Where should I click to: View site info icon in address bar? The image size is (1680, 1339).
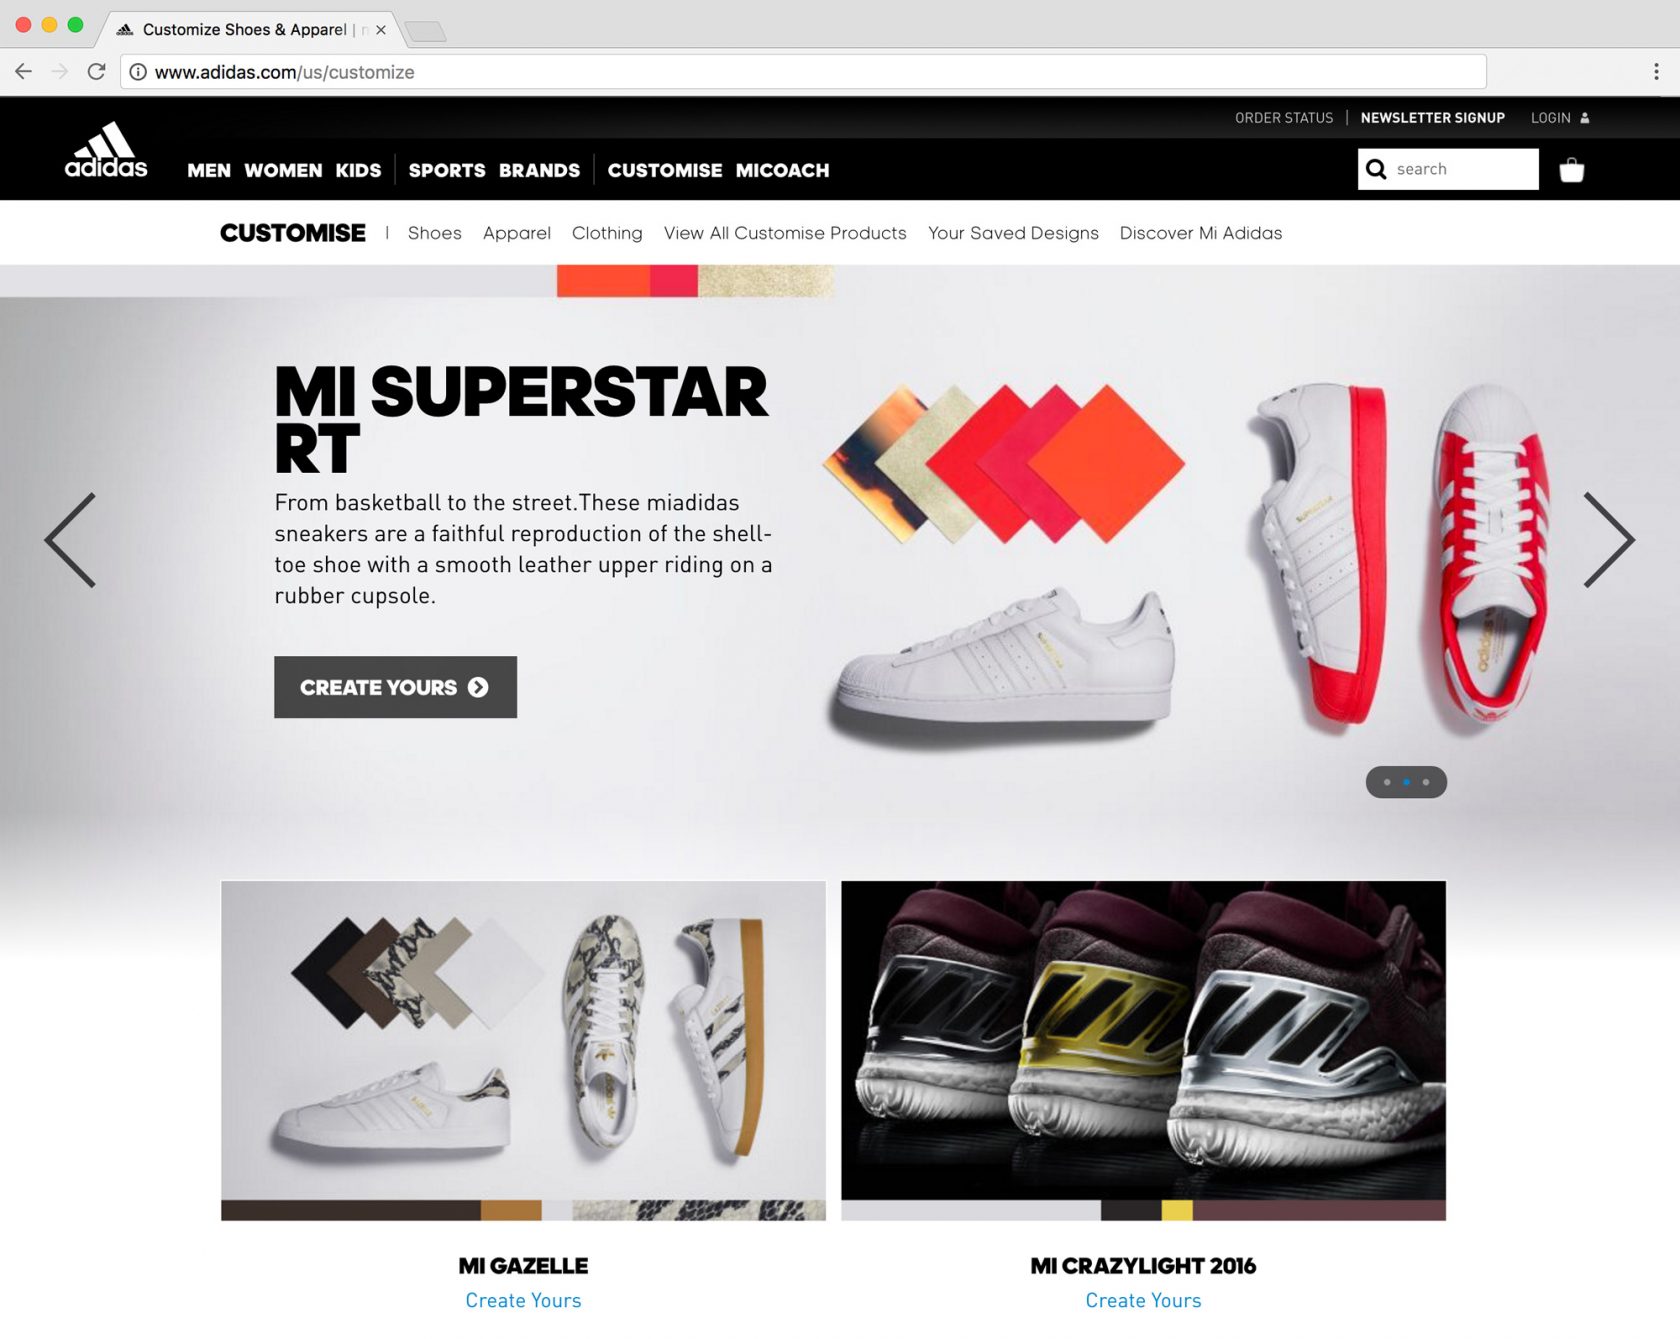click(x=138, y=72)
